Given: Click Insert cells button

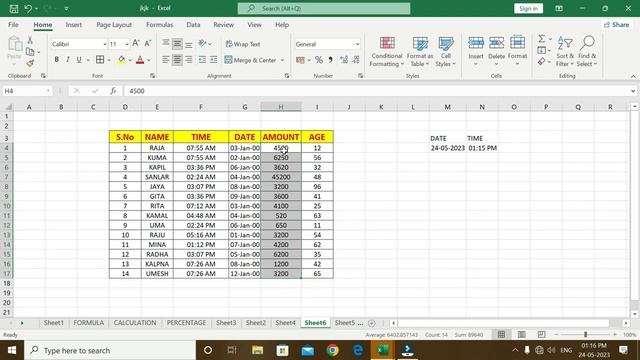Looking at the screenshot, I should pyautogui.click(x=476, y=51).
